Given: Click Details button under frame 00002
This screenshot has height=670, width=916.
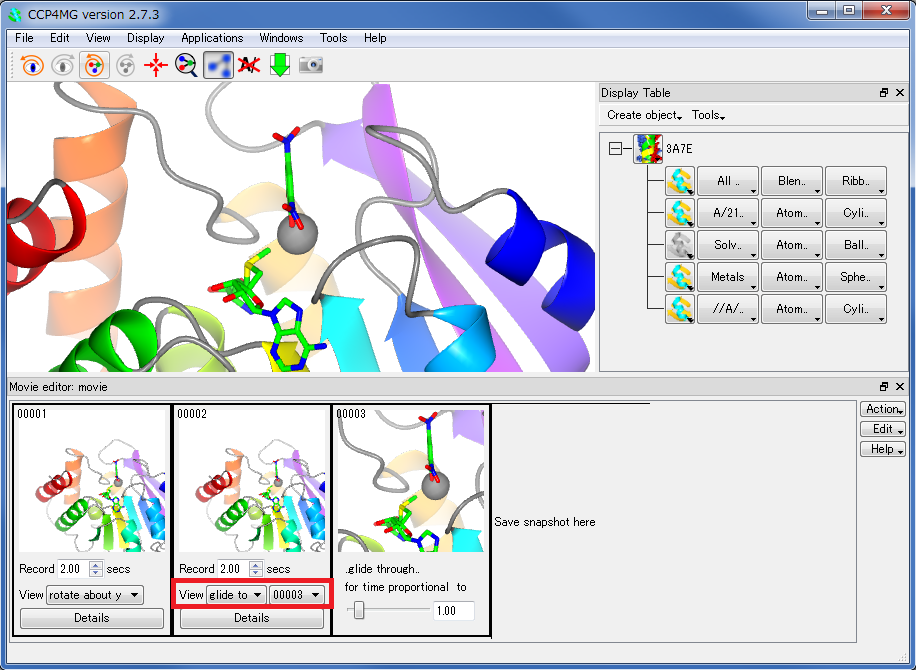Looking at the screenshot, I should coord(251,618).
